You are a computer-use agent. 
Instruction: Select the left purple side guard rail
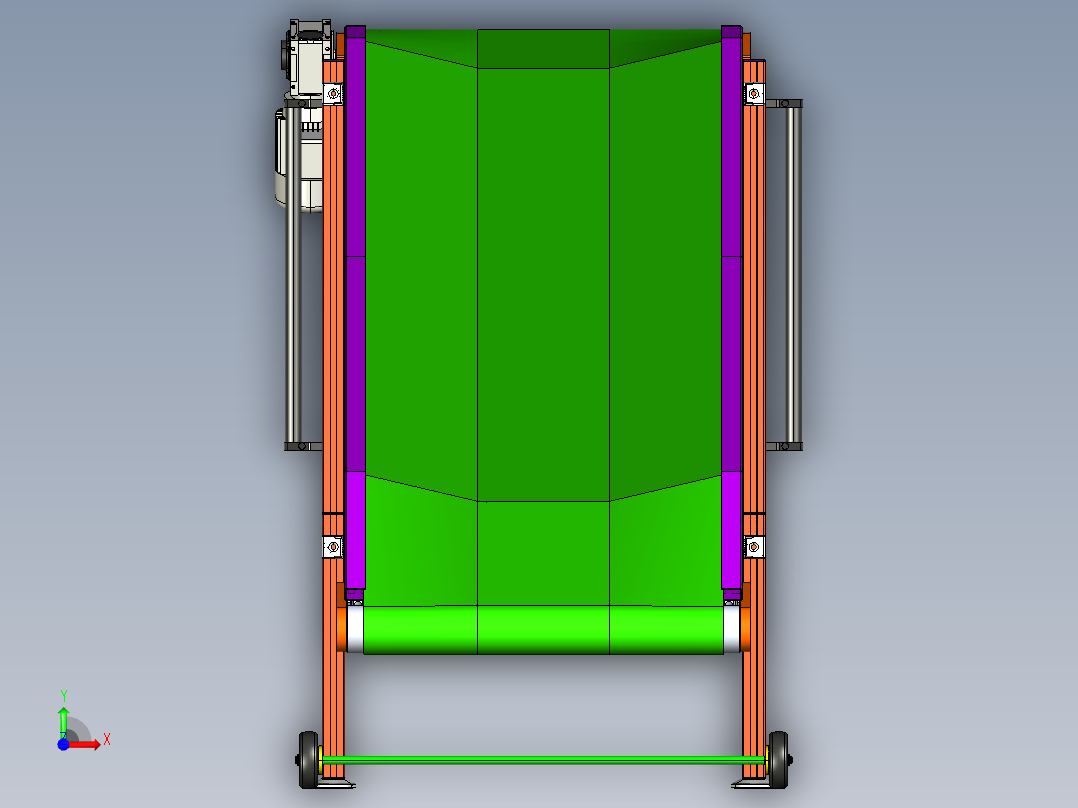point(357,300)
